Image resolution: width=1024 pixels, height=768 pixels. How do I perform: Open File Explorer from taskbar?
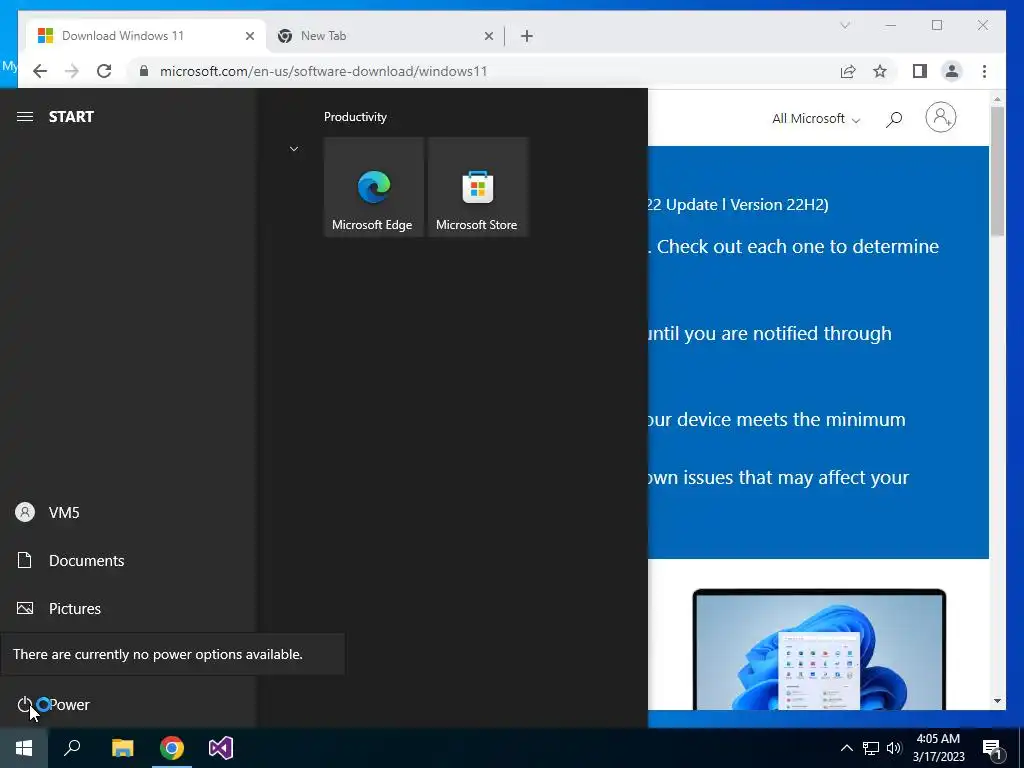coord(122,748)
